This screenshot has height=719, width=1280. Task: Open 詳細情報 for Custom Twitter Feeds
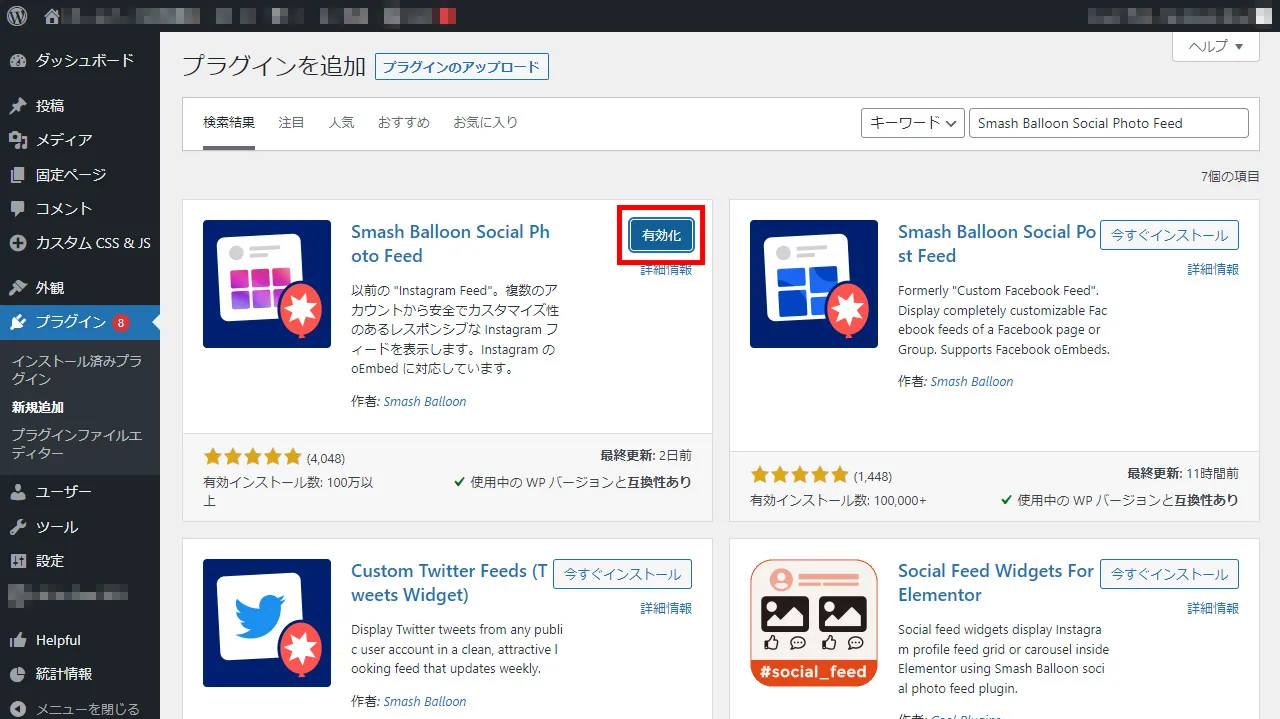click(x=666, y=608)
